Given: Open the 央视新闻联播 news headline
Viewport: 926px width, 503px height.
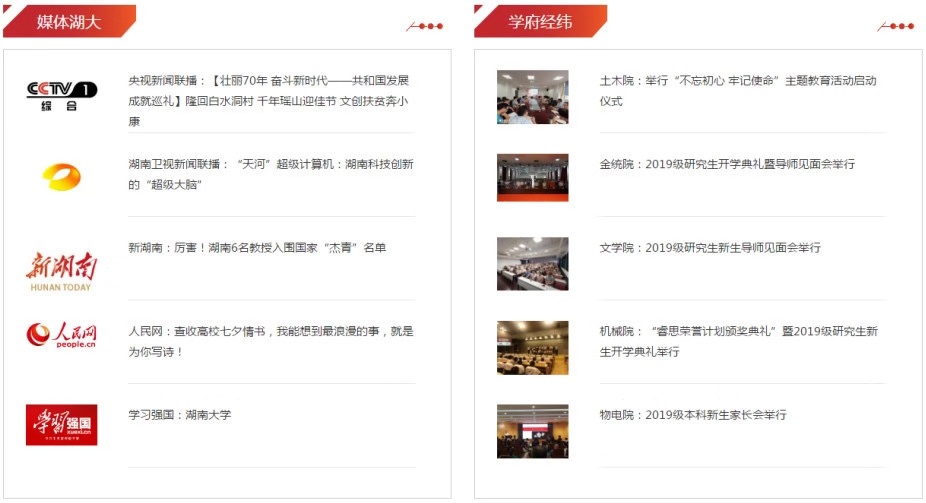Looking at the screenshot, I should [269, 100].
